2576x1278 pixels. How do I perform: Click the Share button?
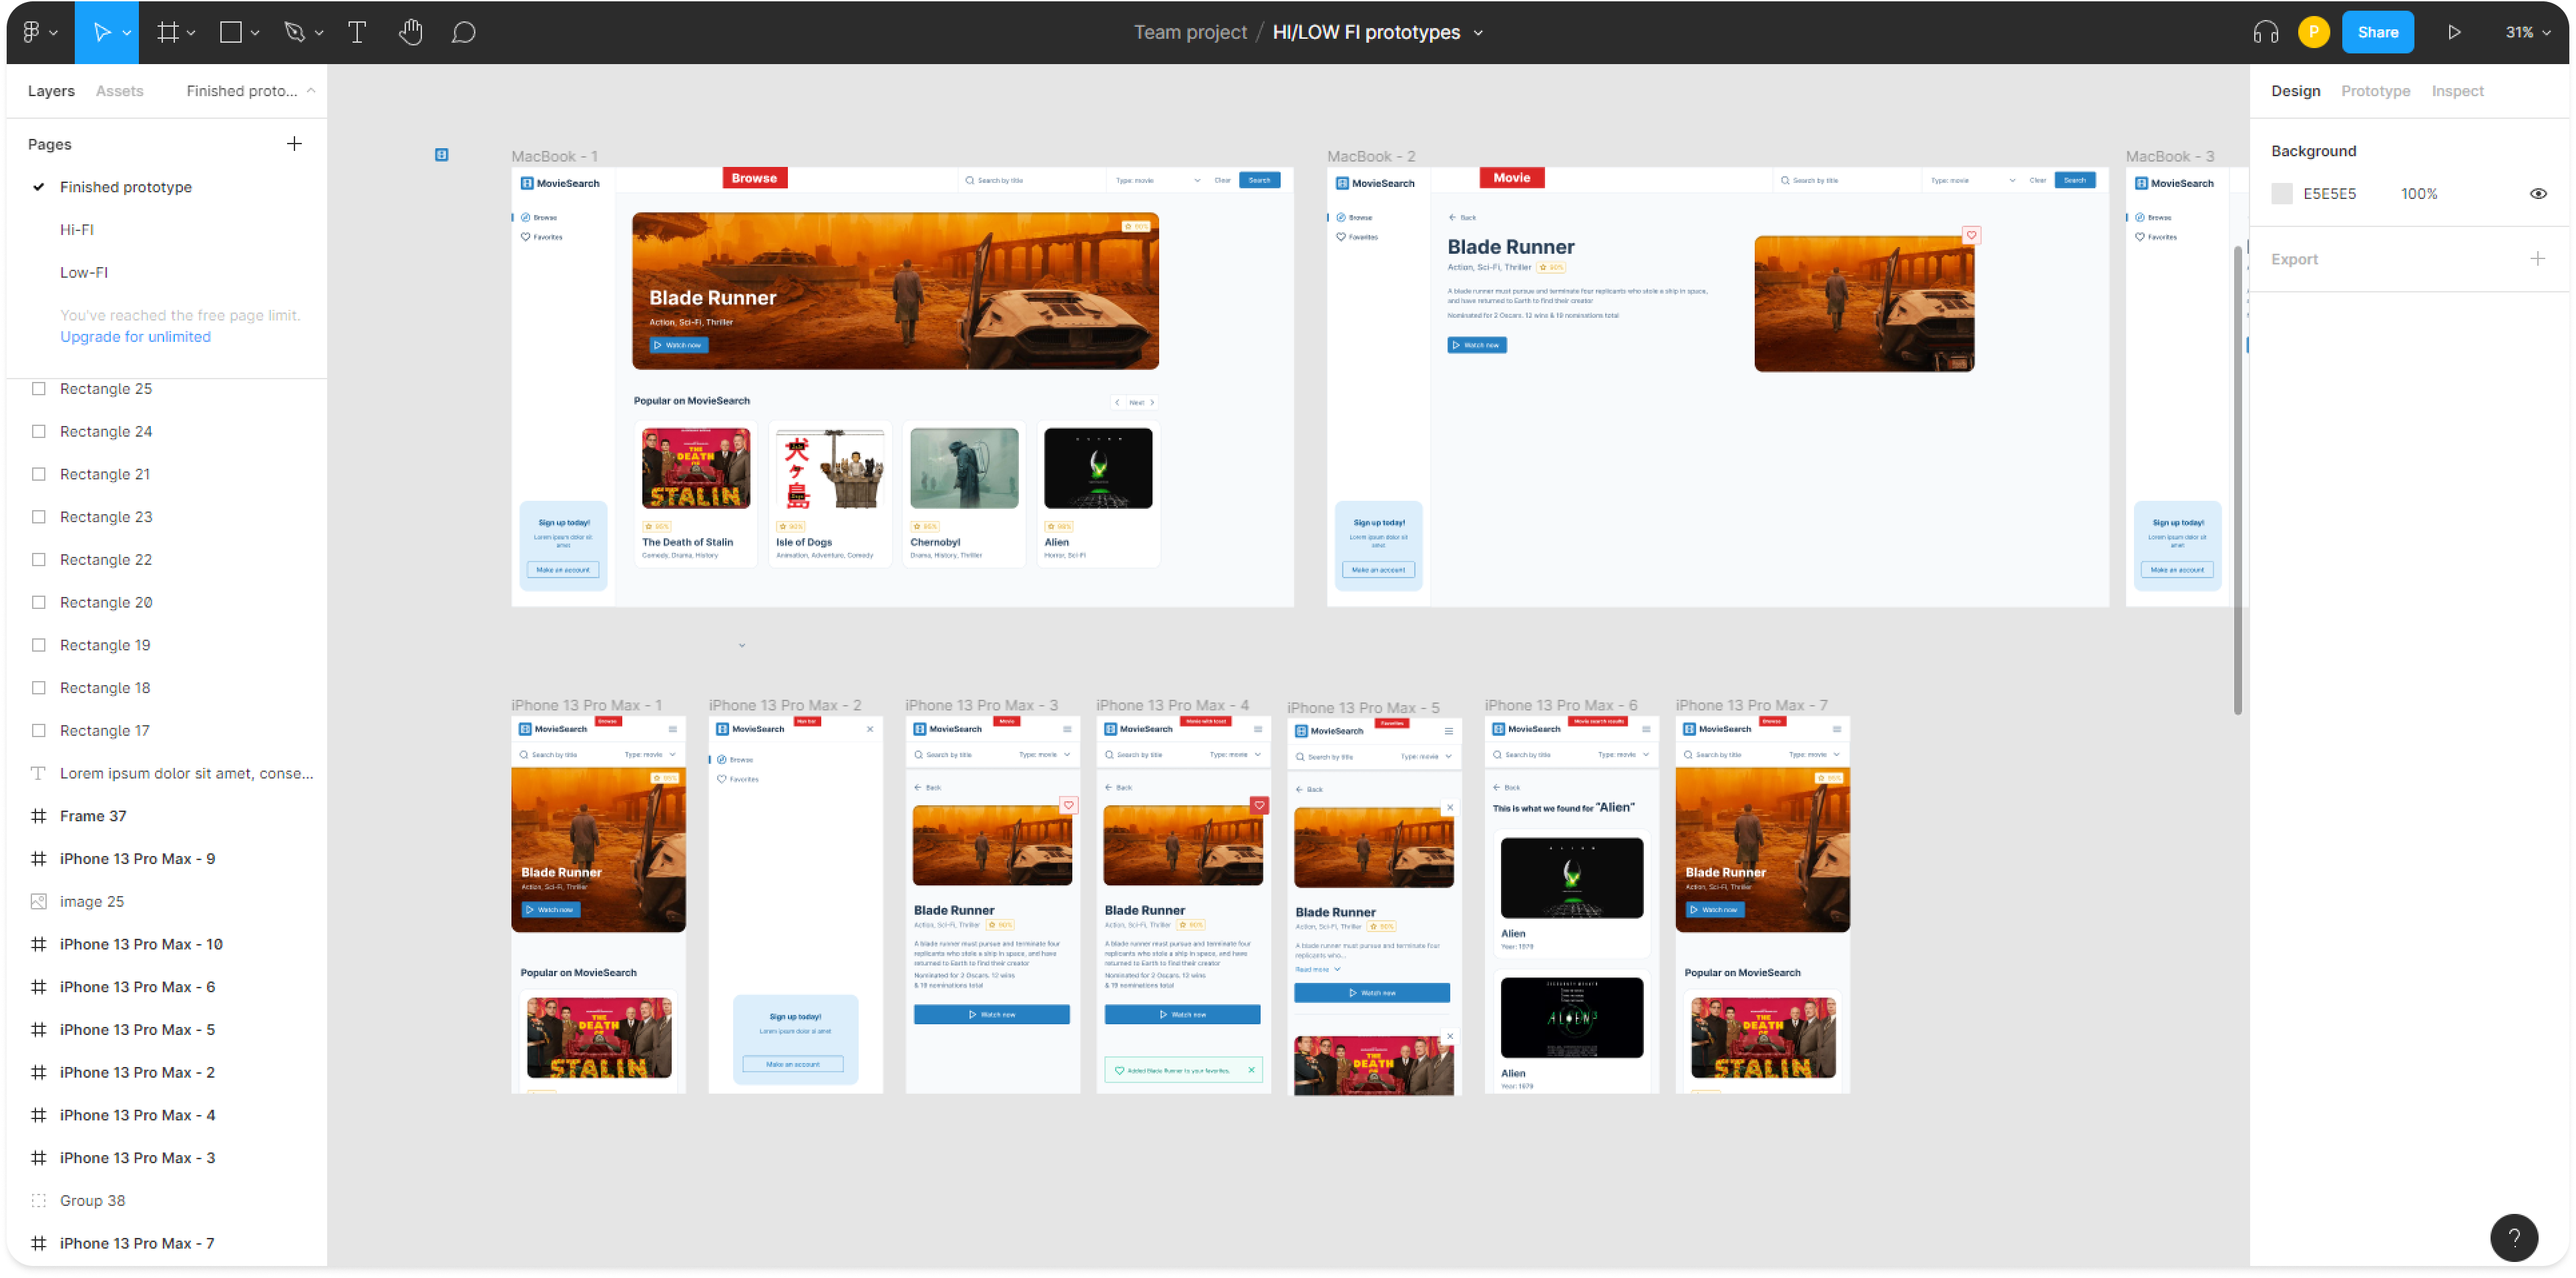point(2378,31)
